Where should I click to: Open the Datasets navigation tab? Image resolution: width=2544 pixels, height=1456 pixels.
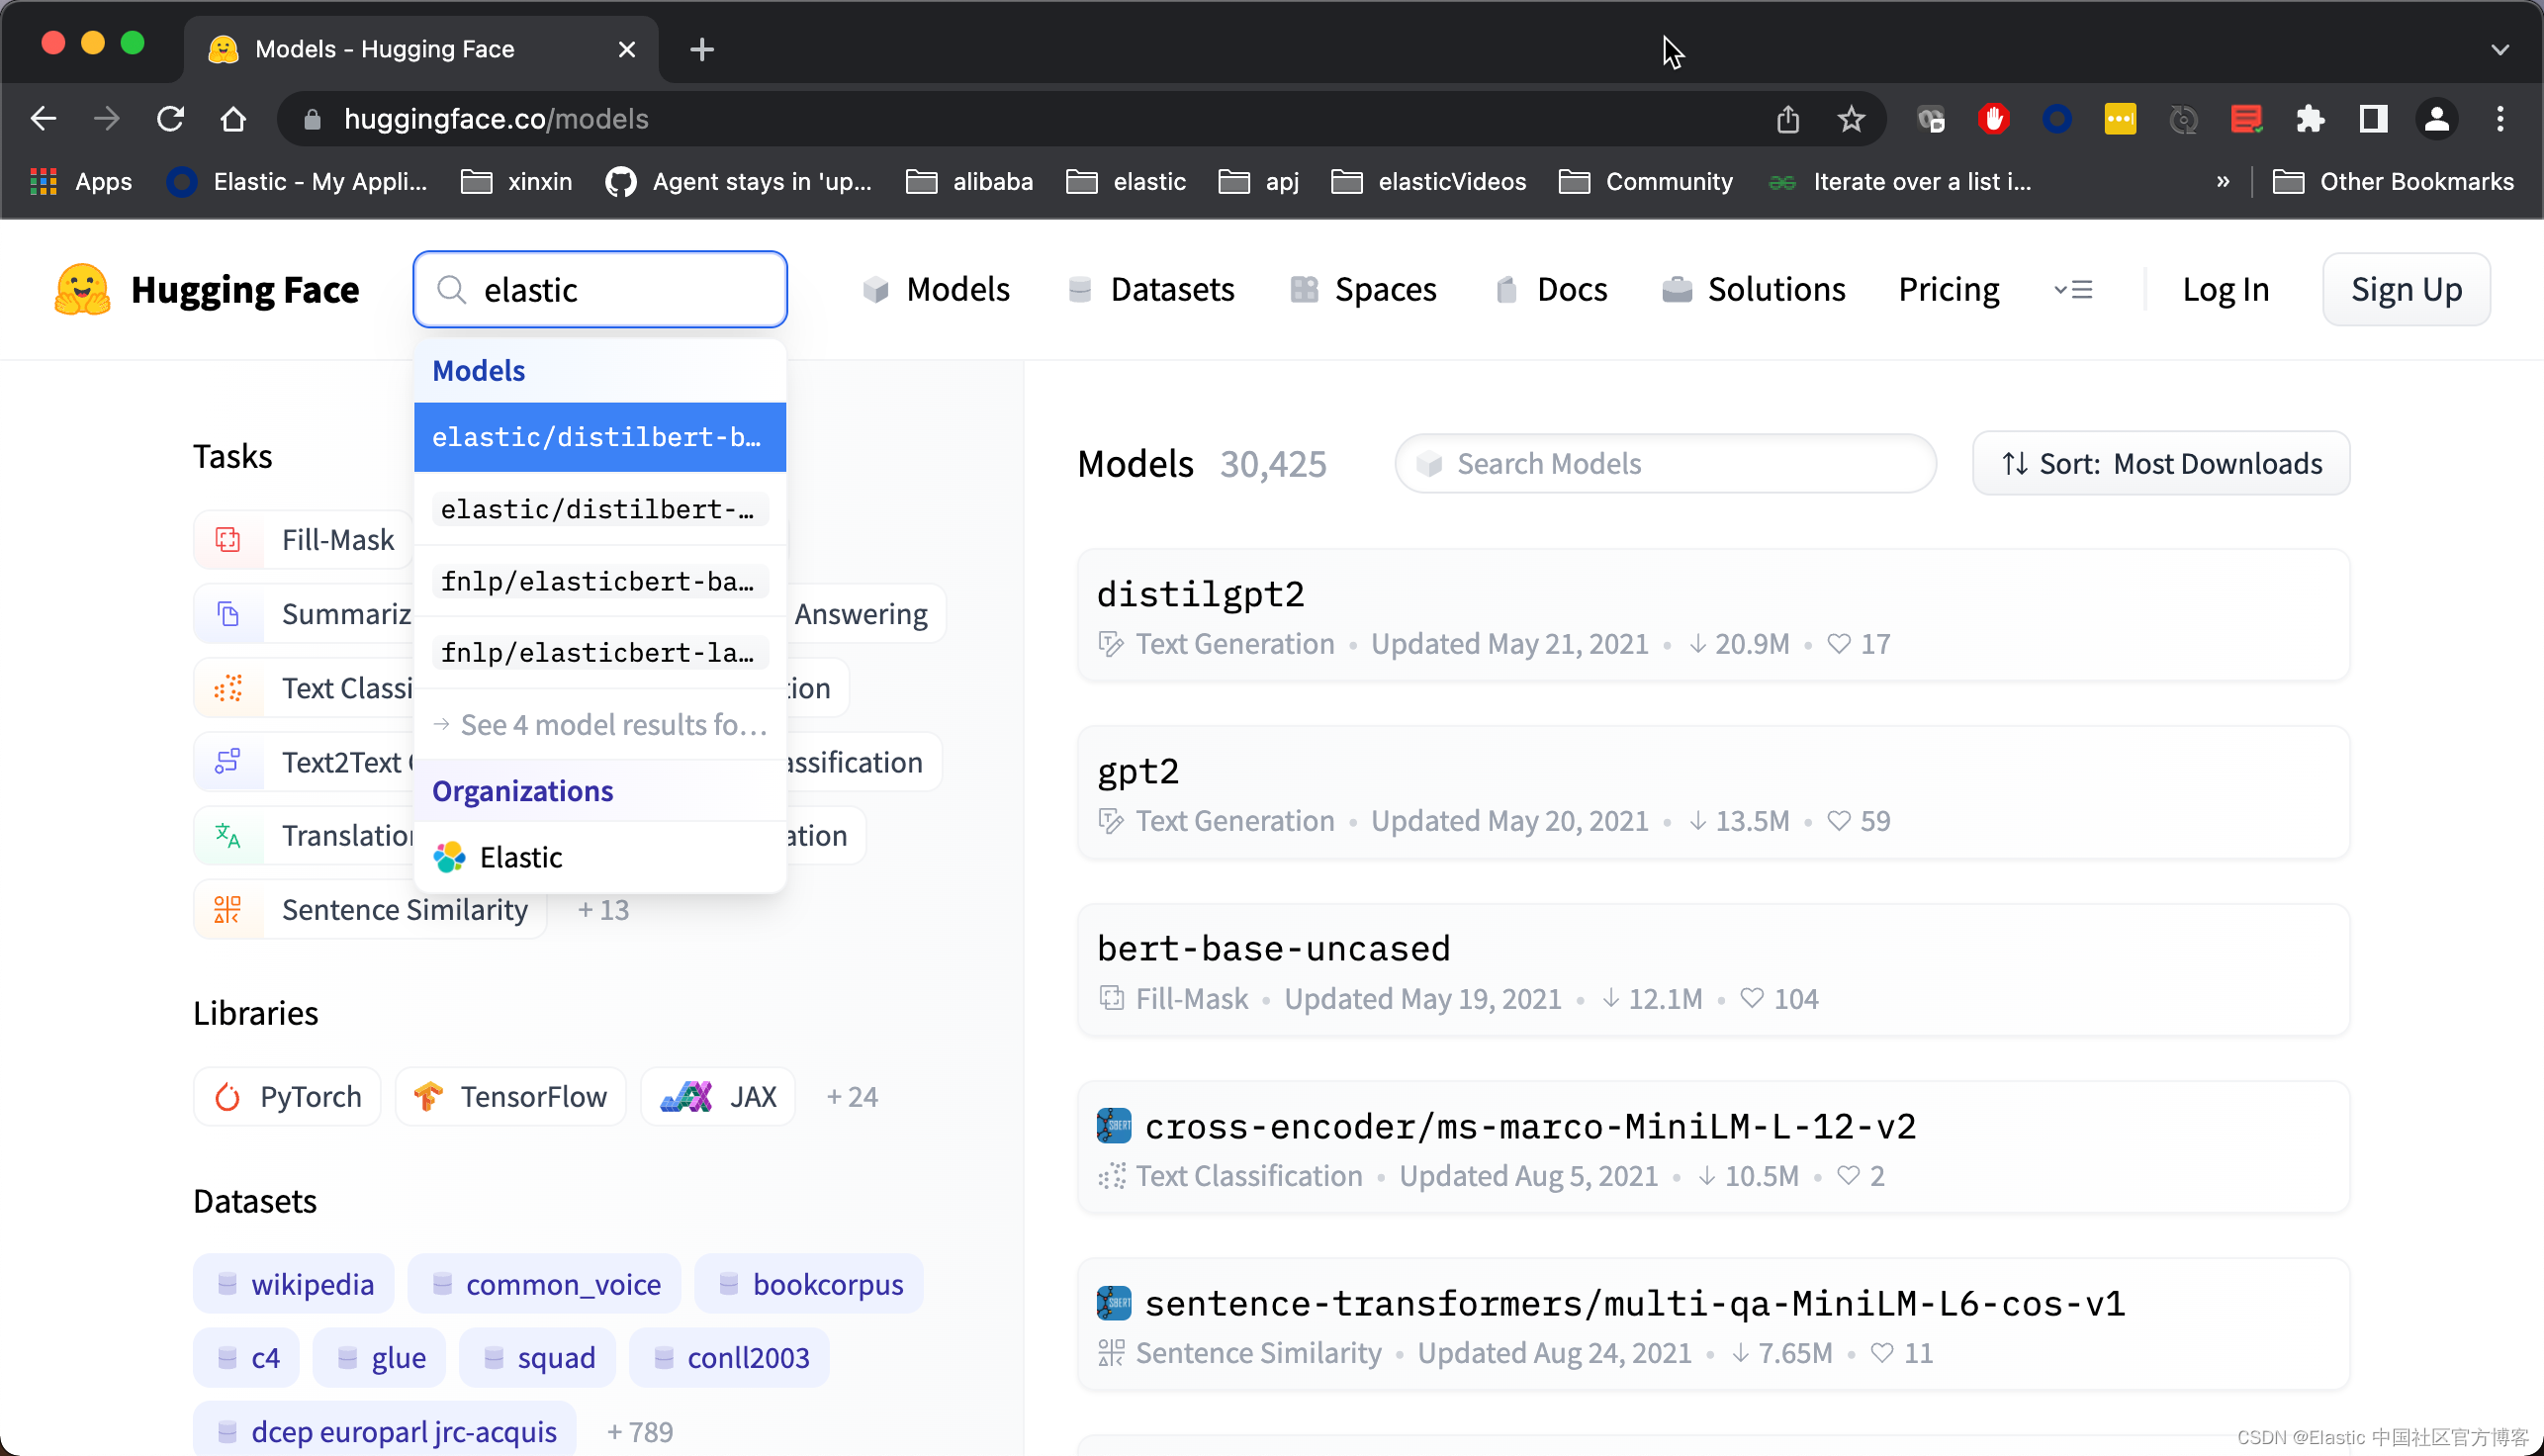tap(1152, 290)
